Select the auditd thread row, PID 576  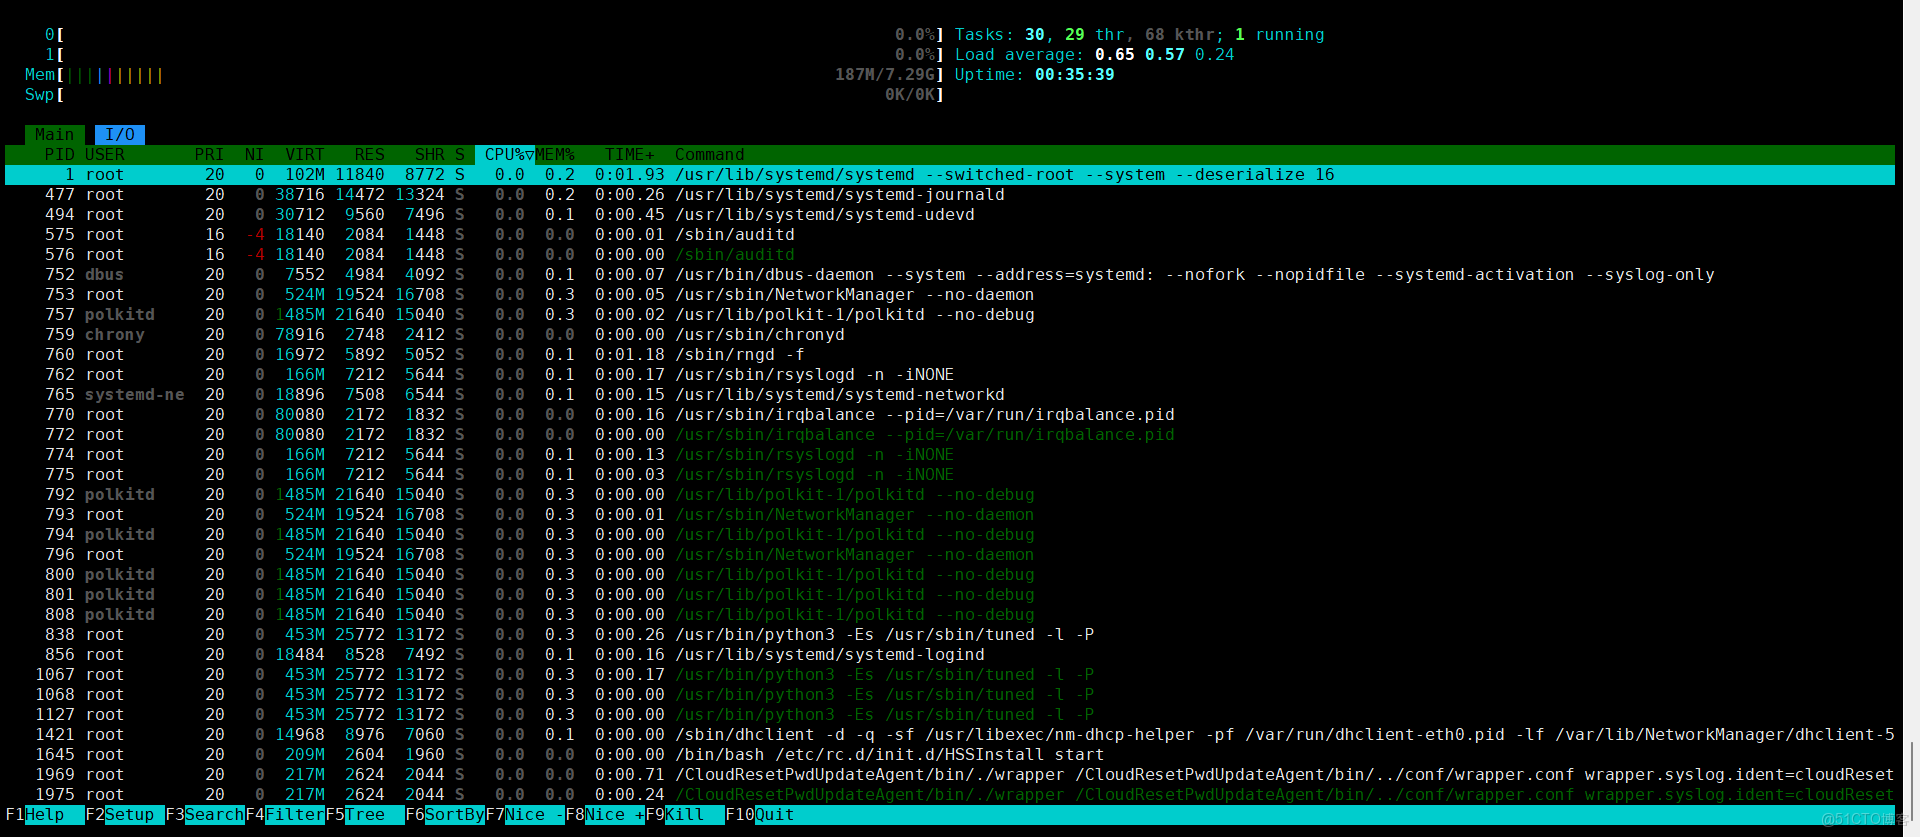pyautogui.click(x=950, y=255)
